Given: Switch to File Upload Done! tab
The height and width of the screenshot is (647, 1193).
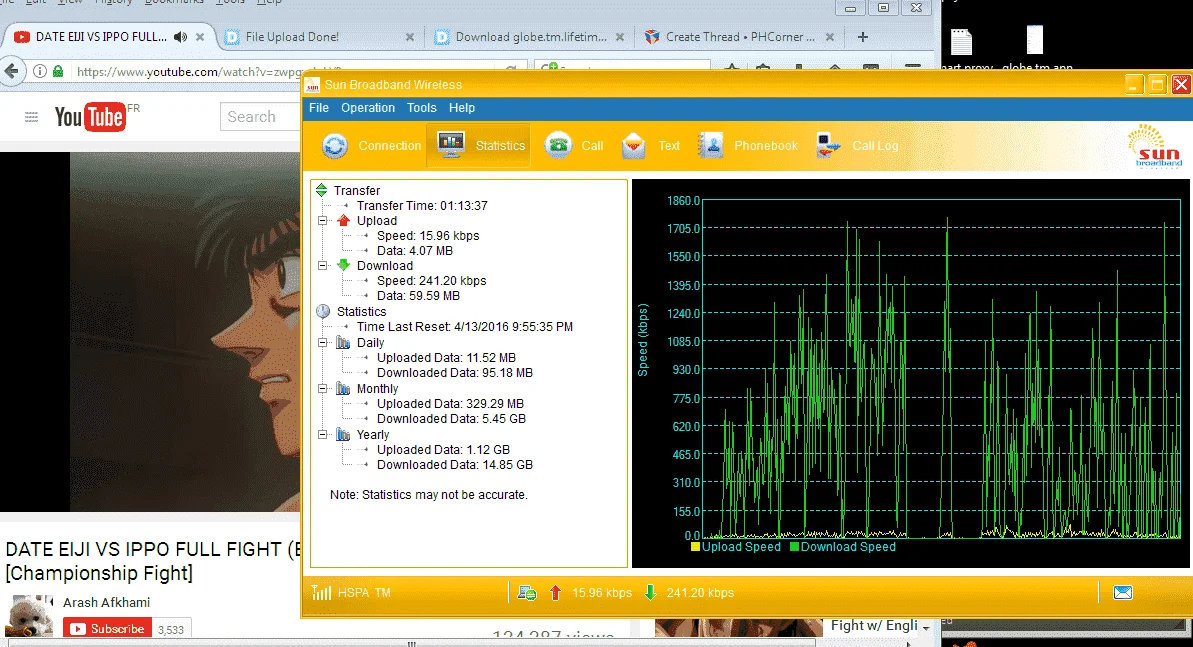Looking at the screenshot, I should 292,37.
